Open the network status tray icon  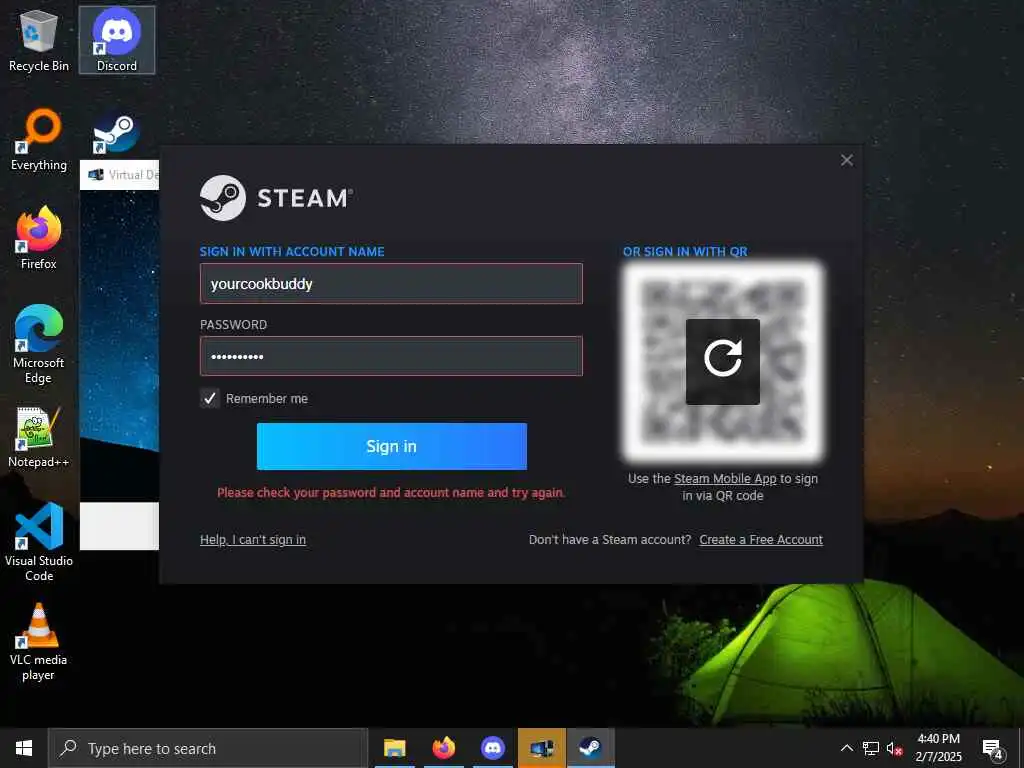871,748
